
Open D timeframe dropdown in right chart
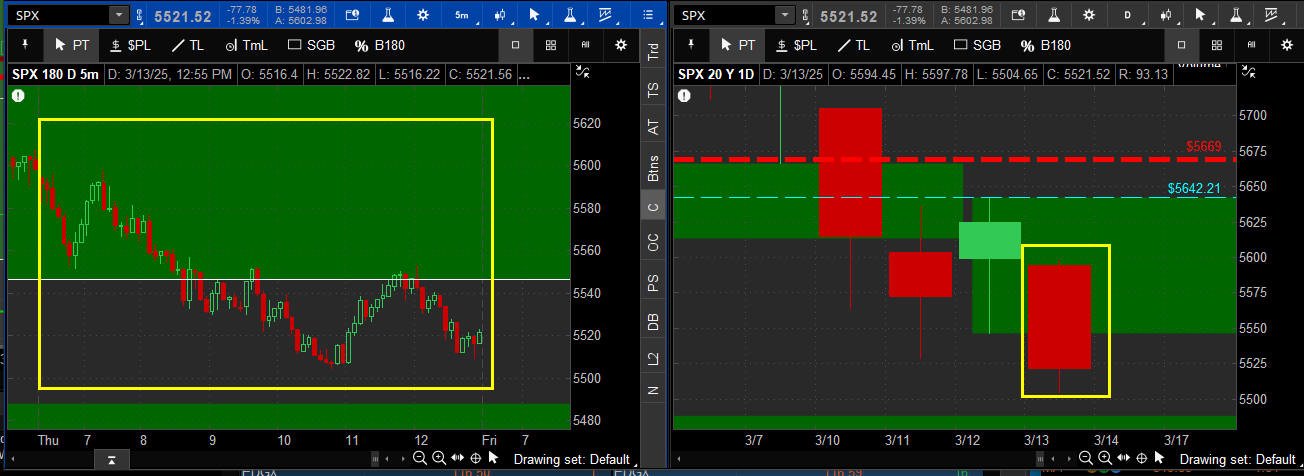pos(1127,15)
